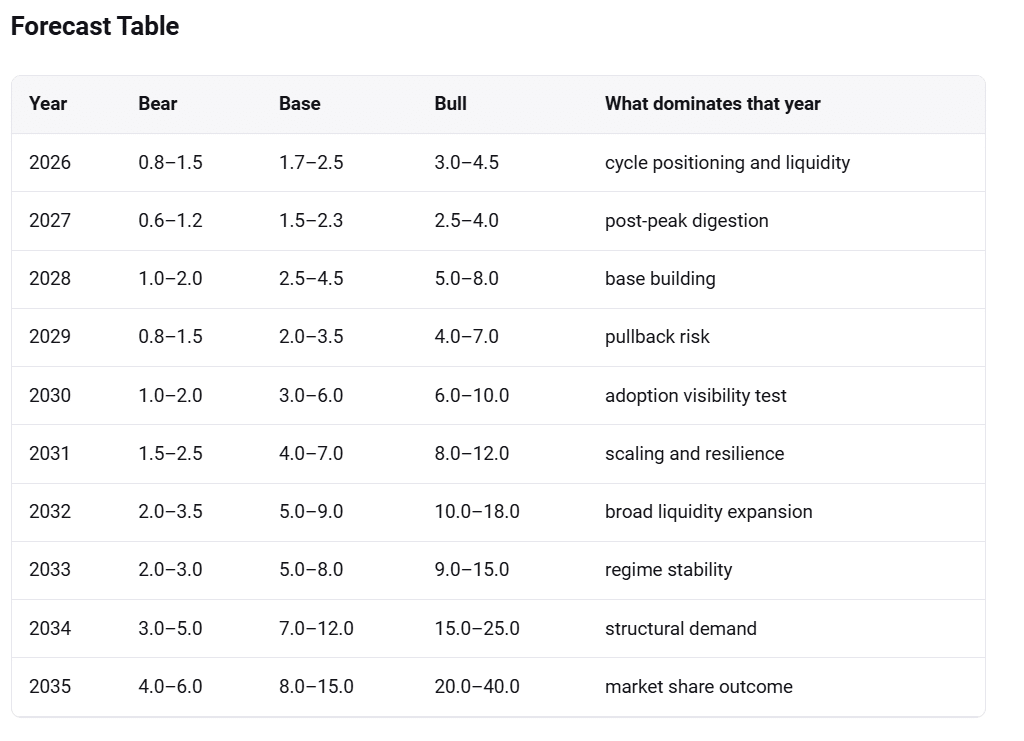Click the 2028 Base value 2.5–4.5
This screenshot has height=741, width=1024.
click(x=311, y=279)
